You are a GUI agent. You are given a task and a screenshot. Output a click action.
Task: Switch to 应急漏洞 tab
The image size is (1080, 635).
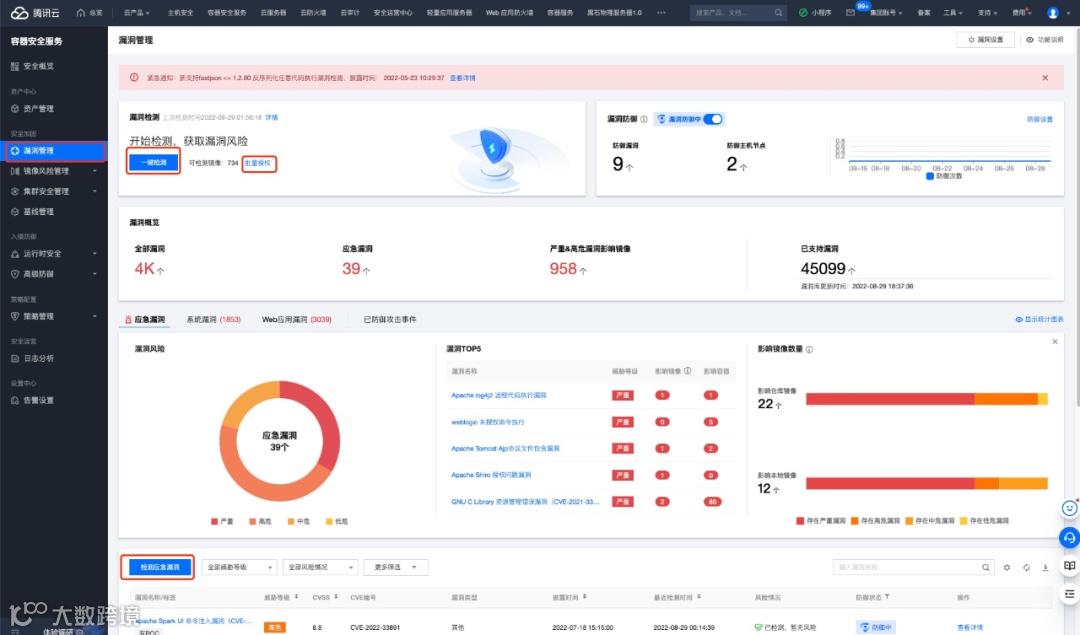(145, 320)
